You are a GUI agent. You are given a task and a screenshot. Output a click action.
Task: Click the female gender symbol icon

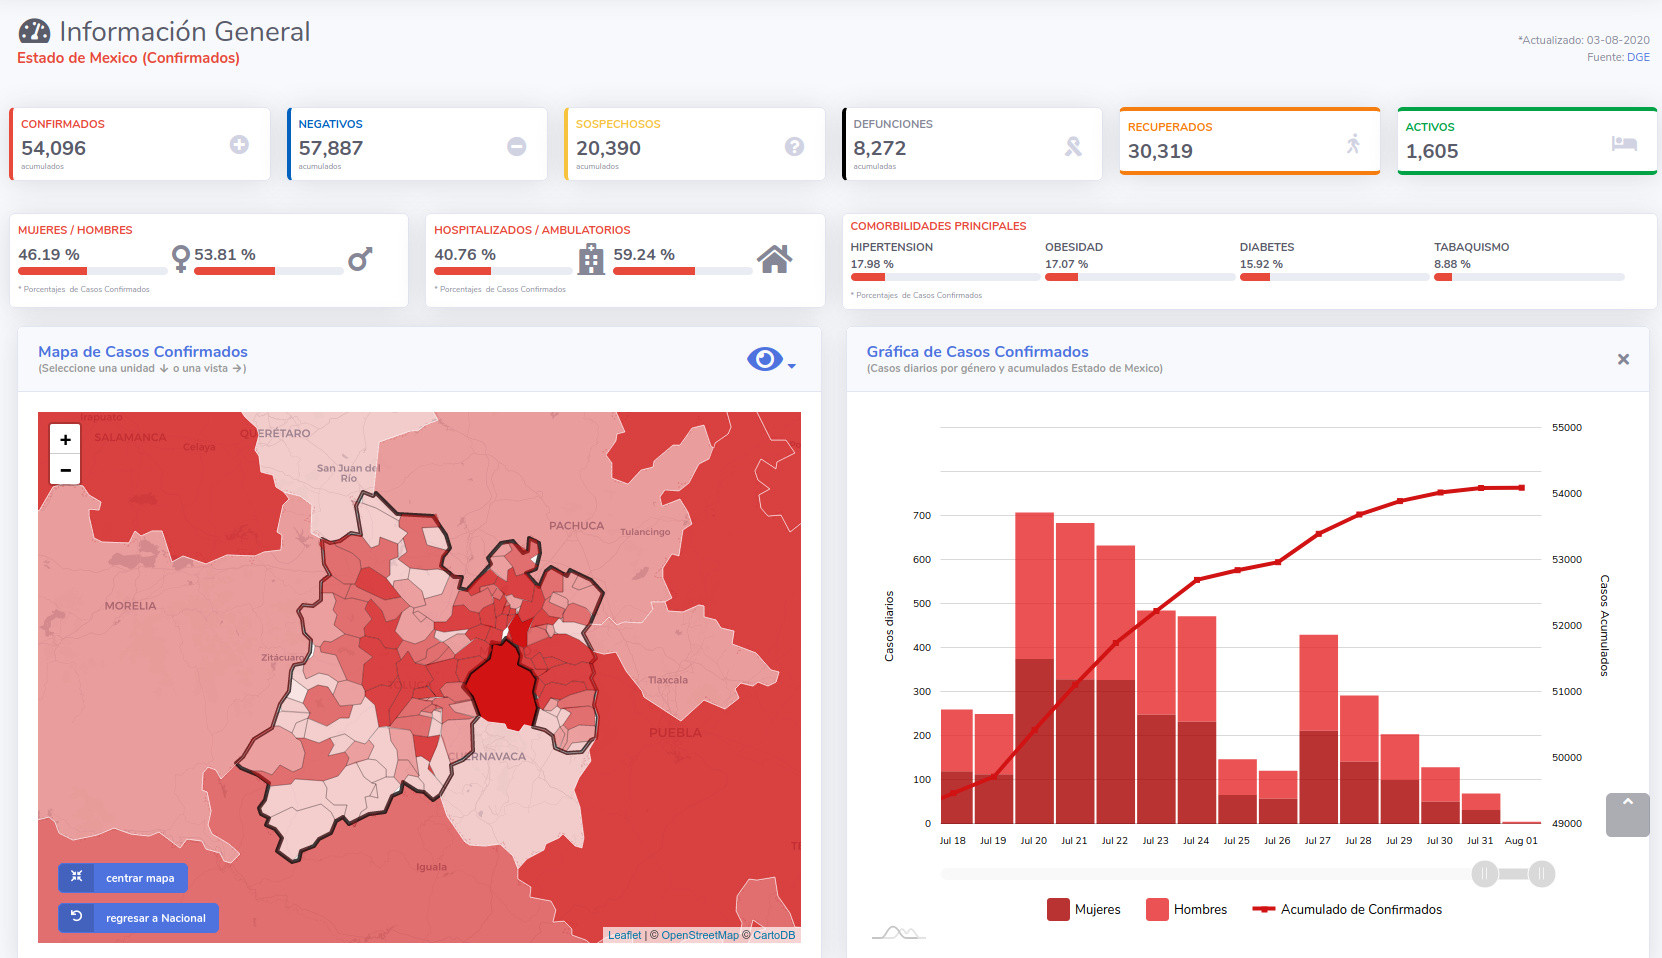[181, 259]
